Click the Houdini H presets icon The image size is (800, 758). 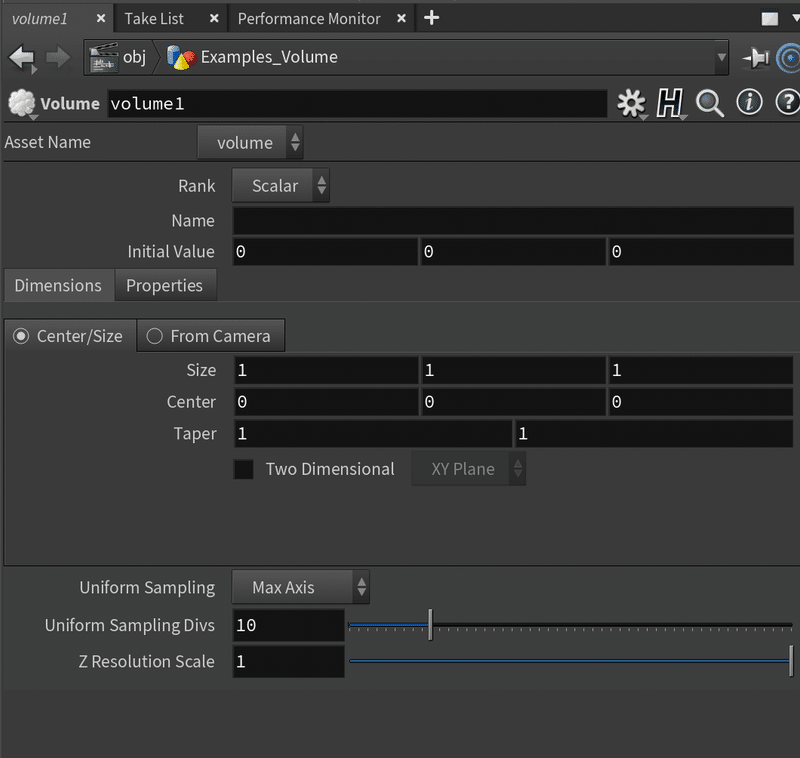(669, 103)
